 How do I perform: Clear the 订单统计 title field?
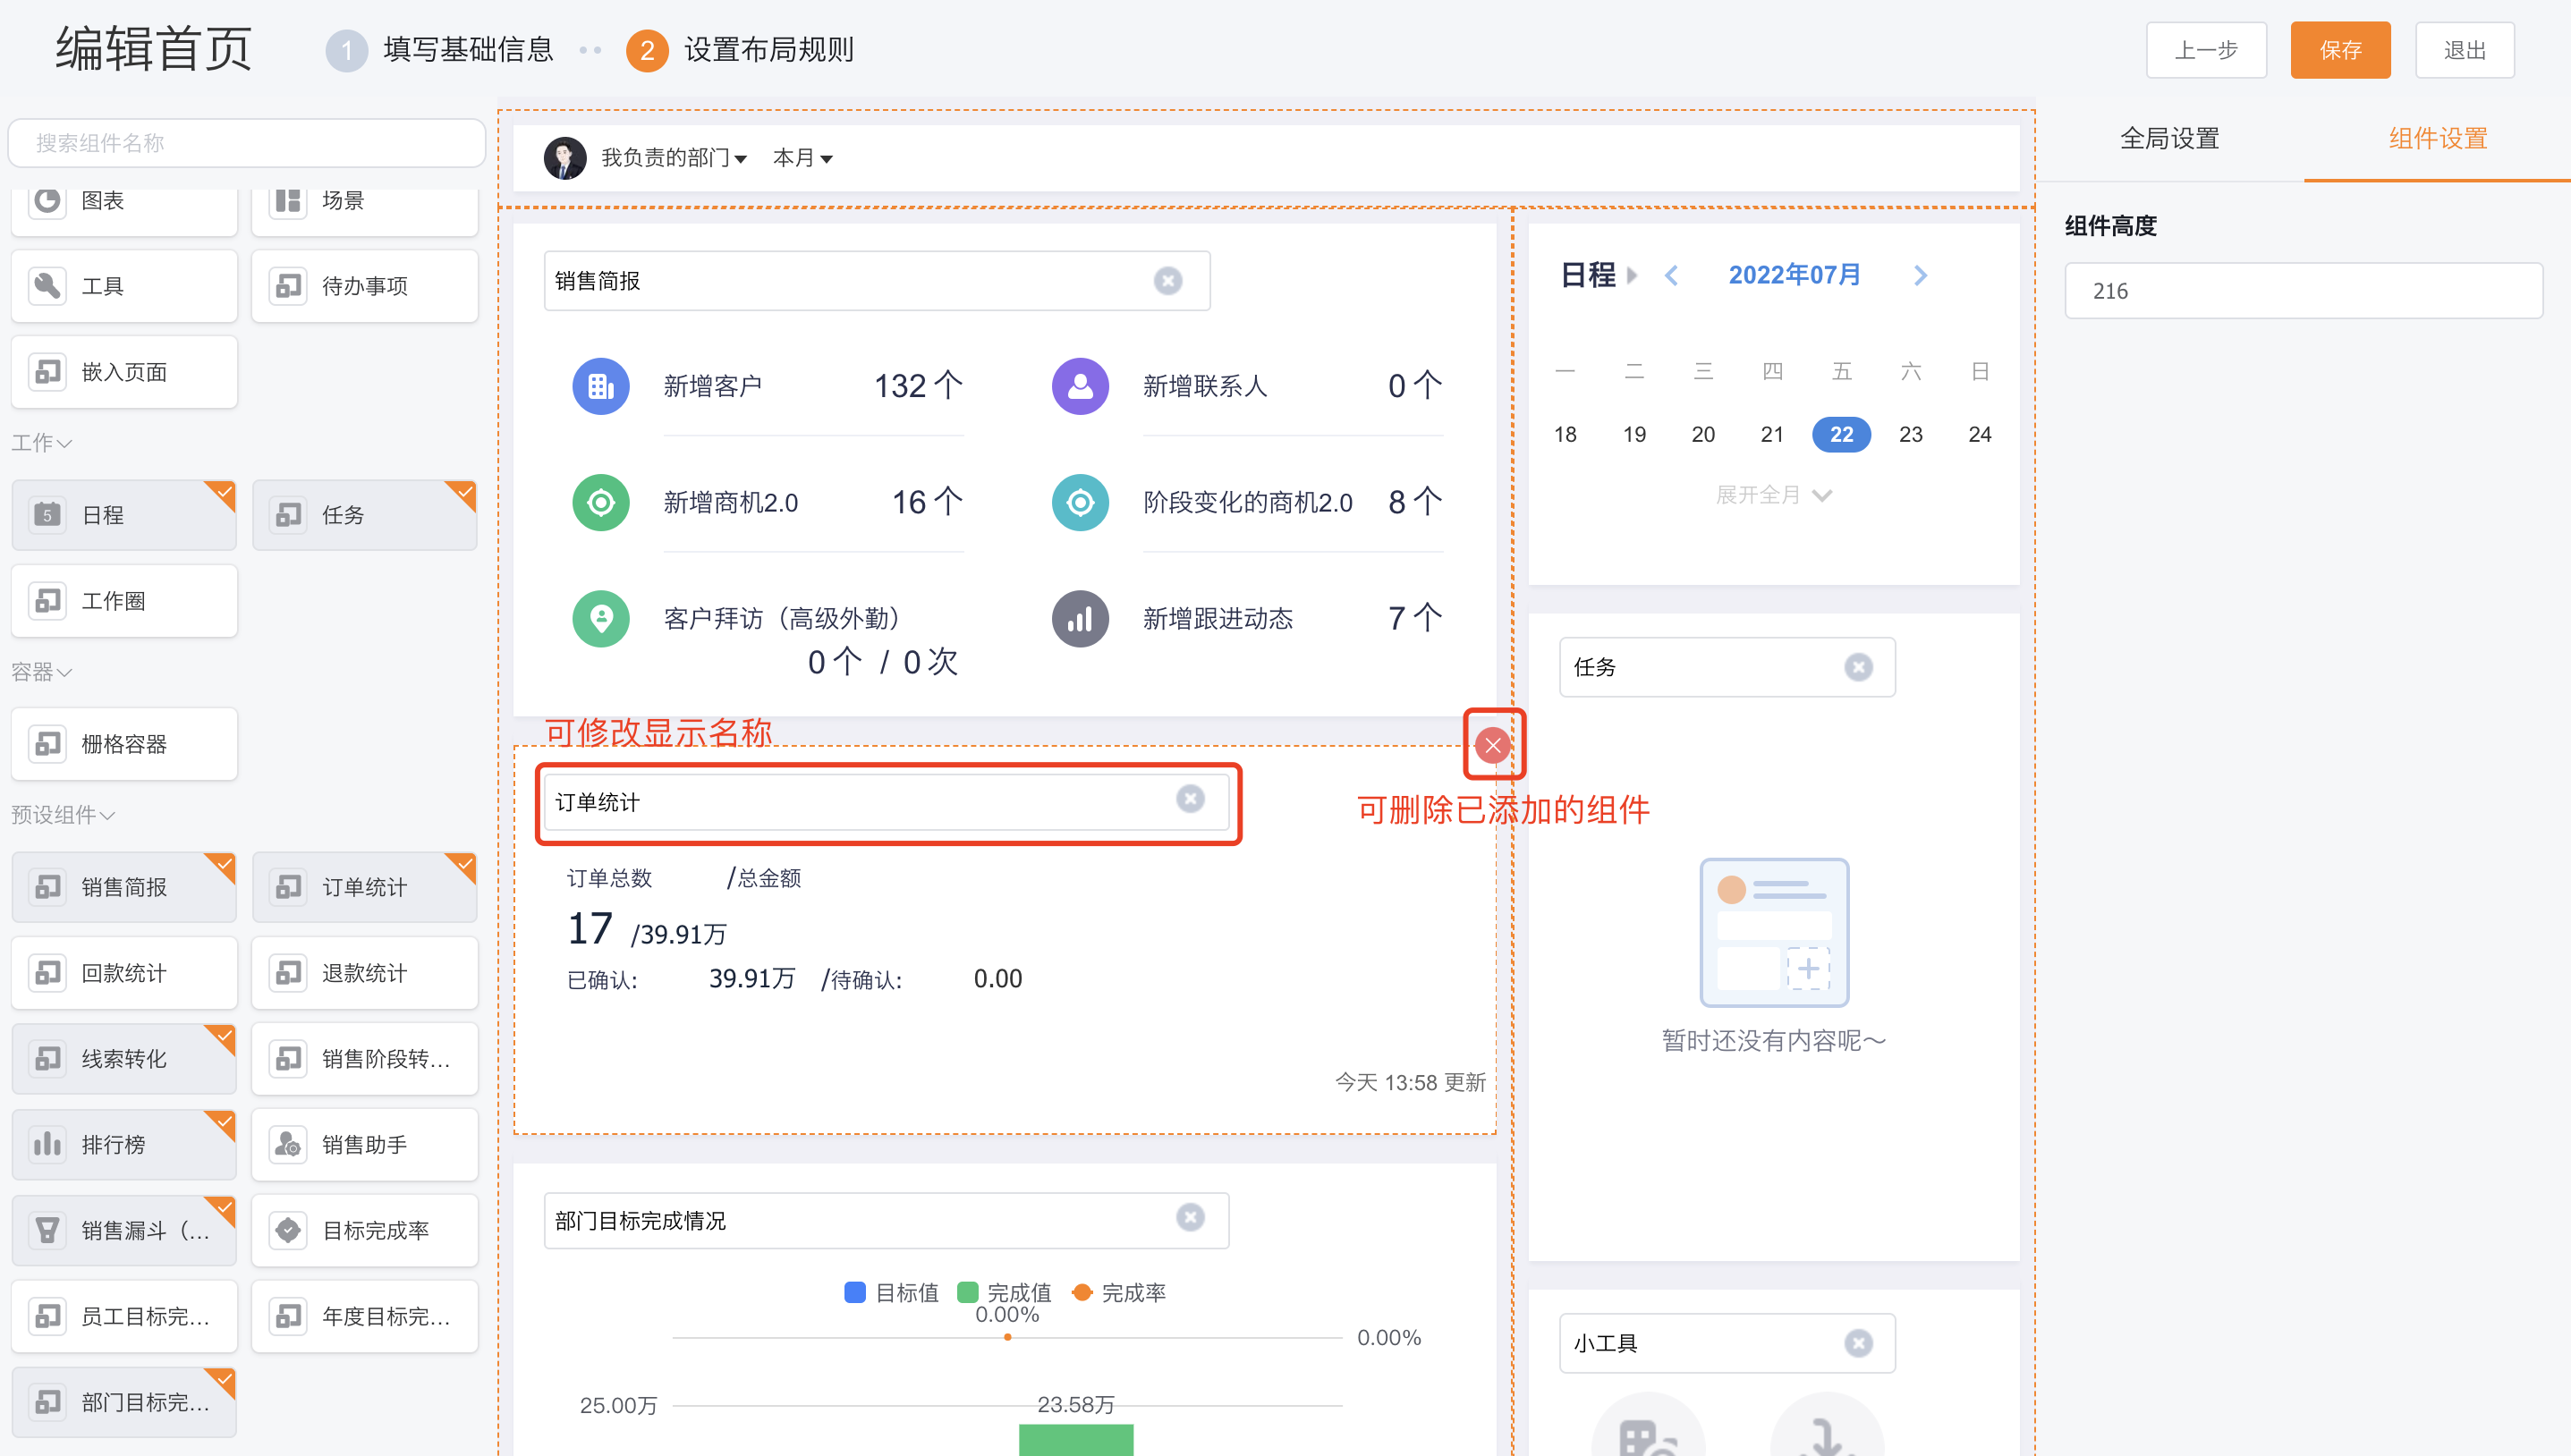click(1190, 799)
